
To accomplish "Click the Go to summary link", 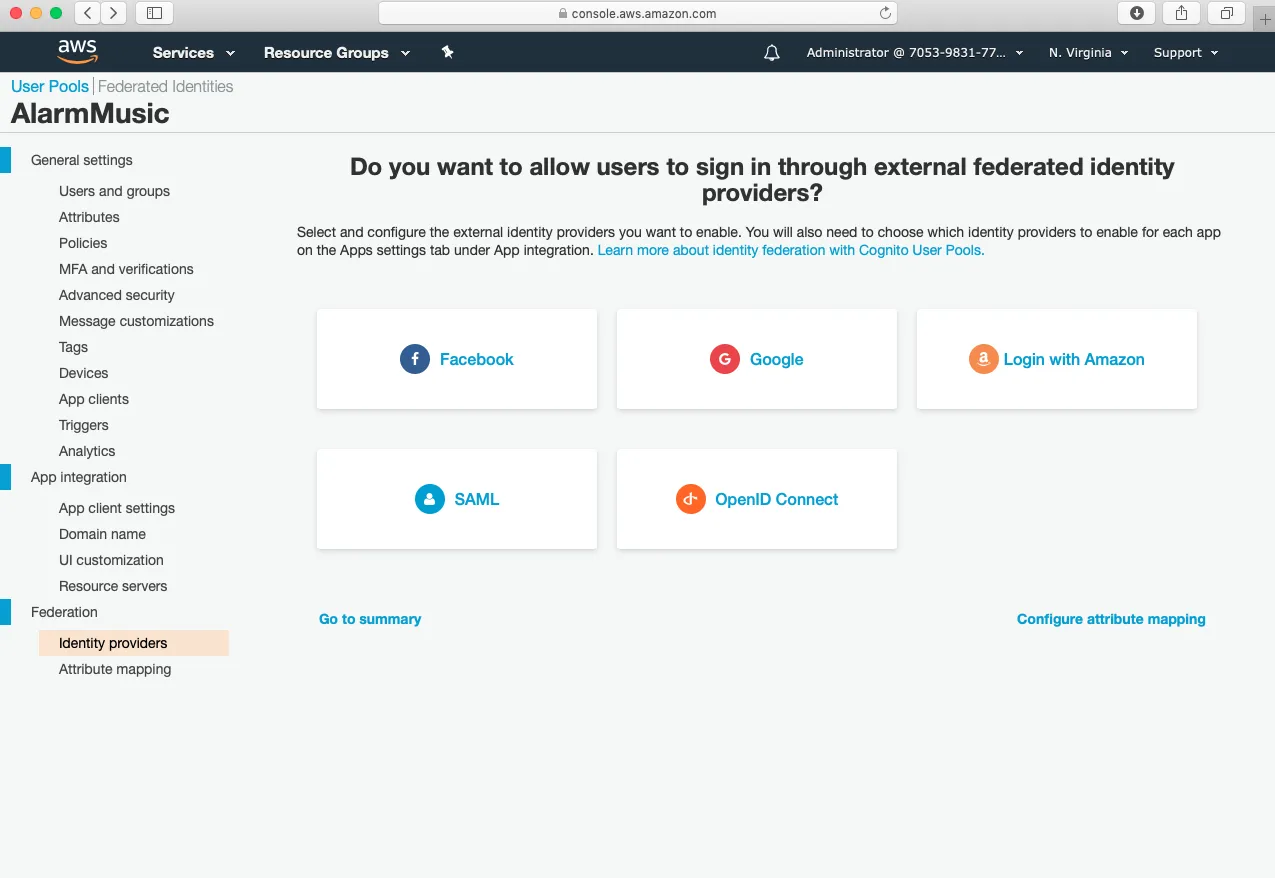I will point(370,619).
